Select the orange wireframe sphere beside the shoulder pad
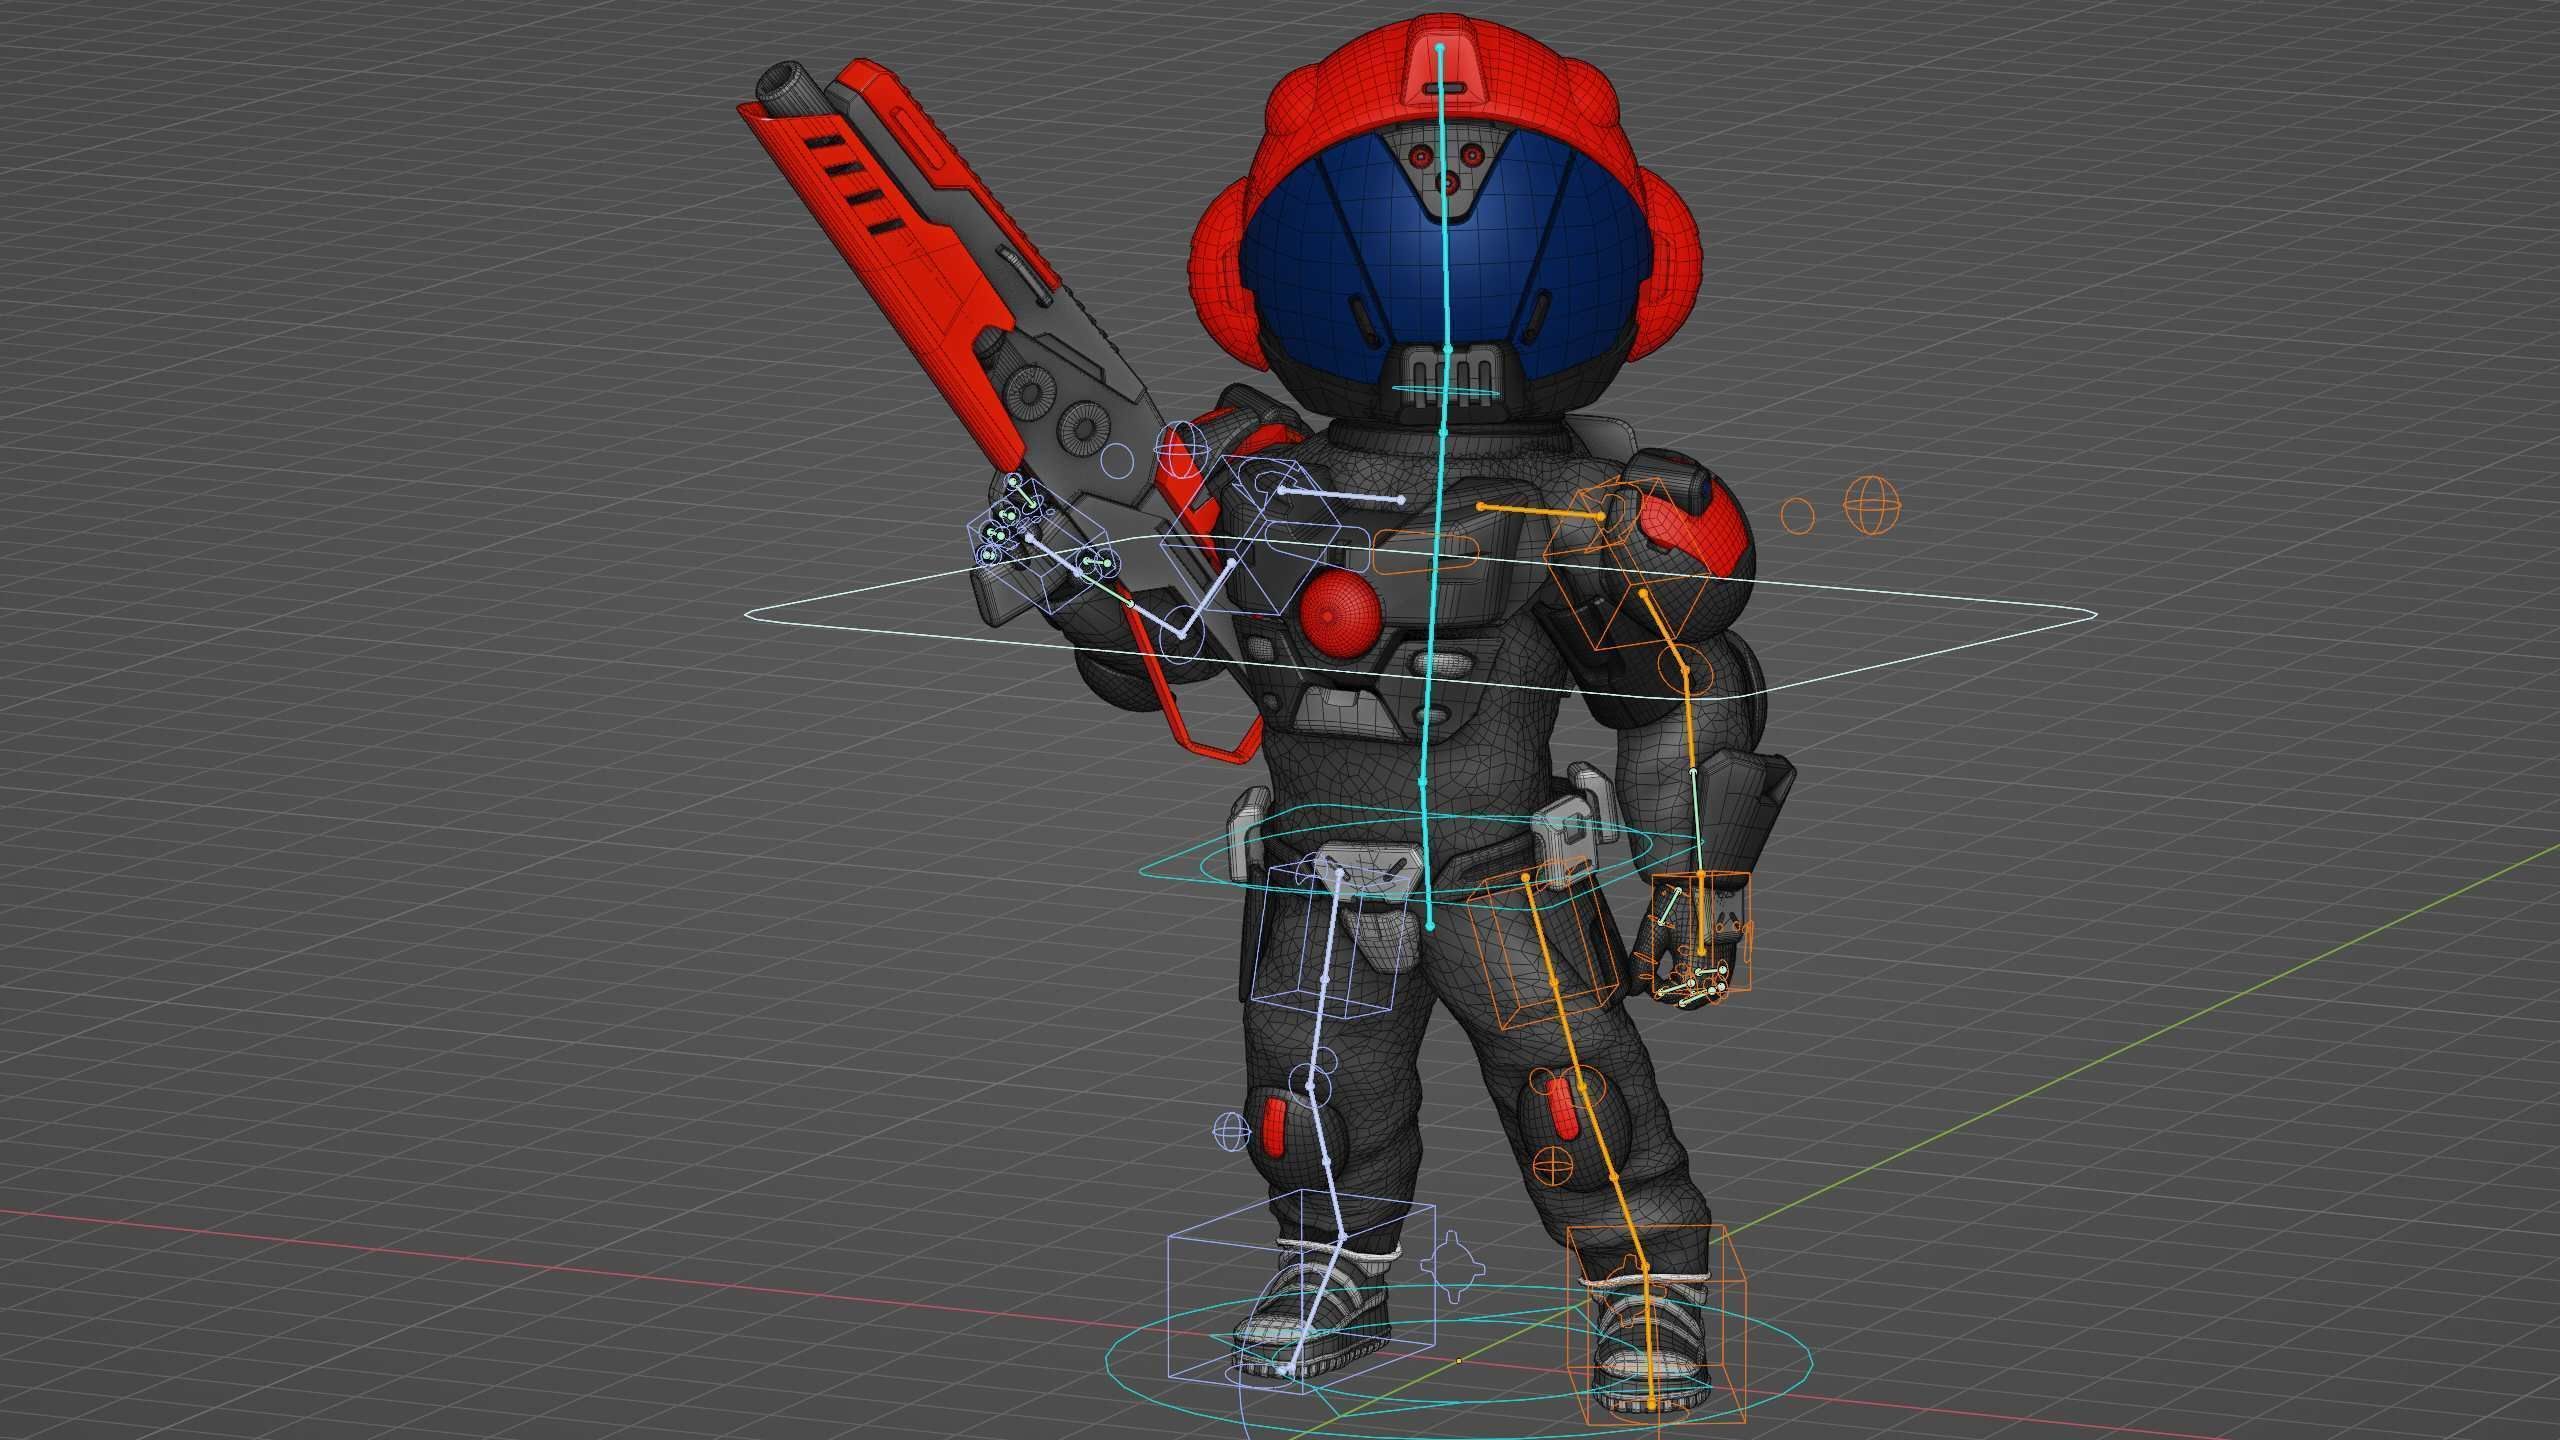The image size is (2560, 1440). [x=1870, y=505]
